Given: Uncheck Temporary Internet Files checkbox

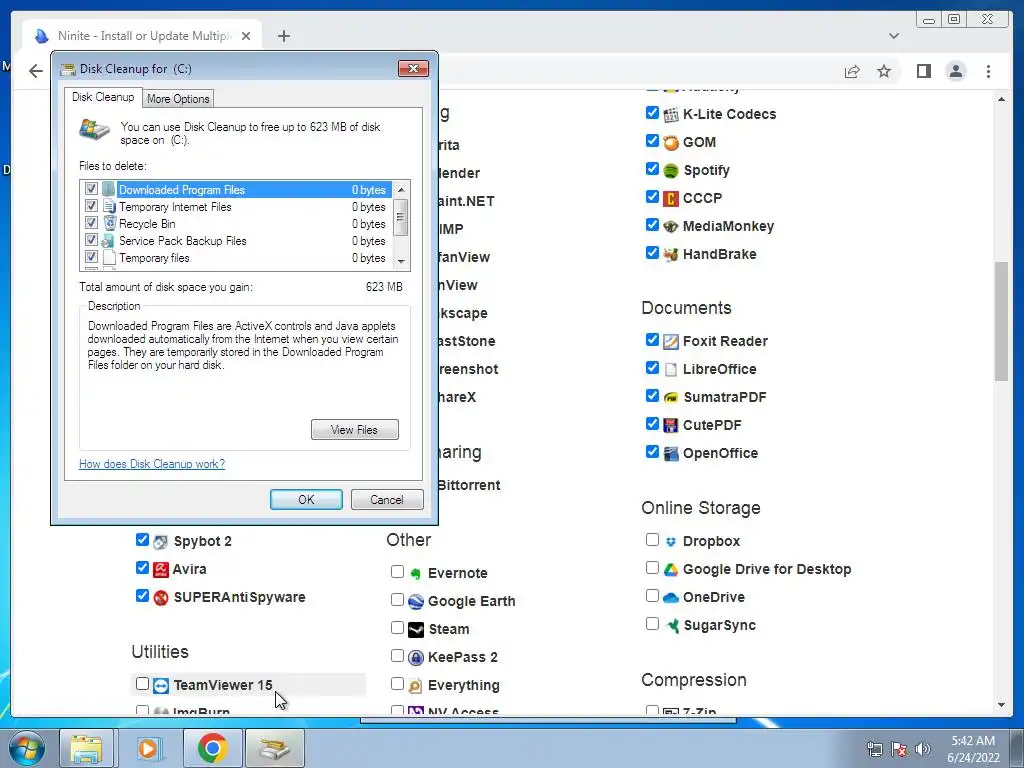Looking at the screenshot, I should pos(91,206).
